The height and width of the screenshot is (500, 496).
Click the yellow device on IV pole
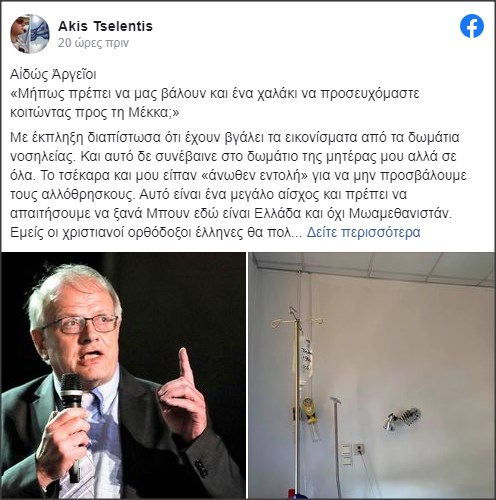[310, 410]
